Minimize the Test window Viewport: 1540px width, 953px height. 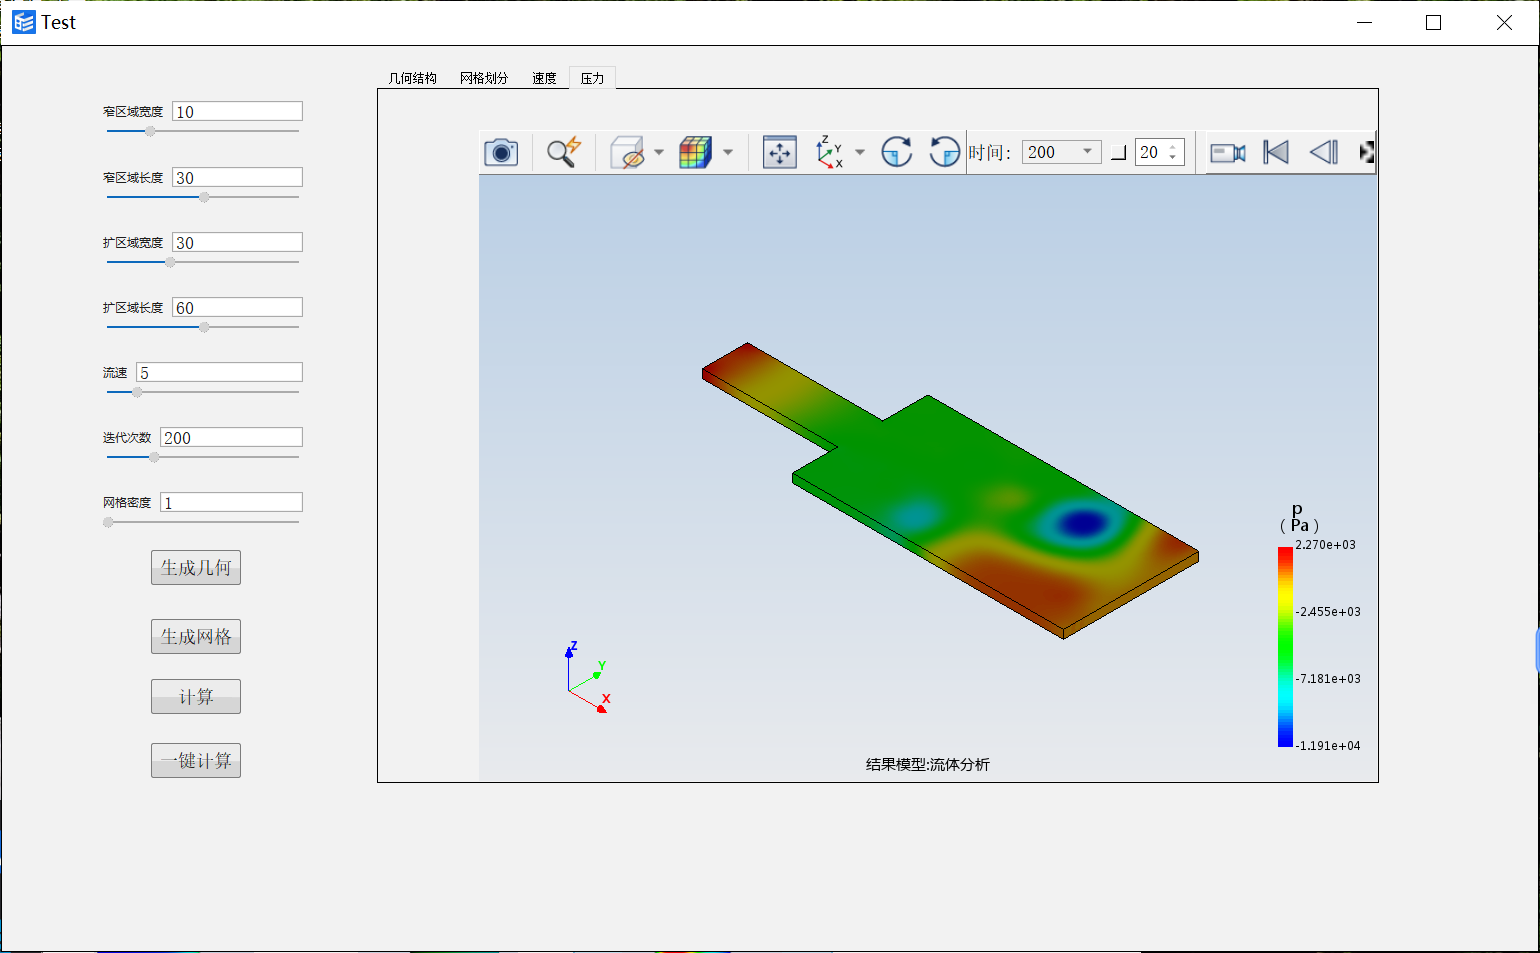[1365, 22]
